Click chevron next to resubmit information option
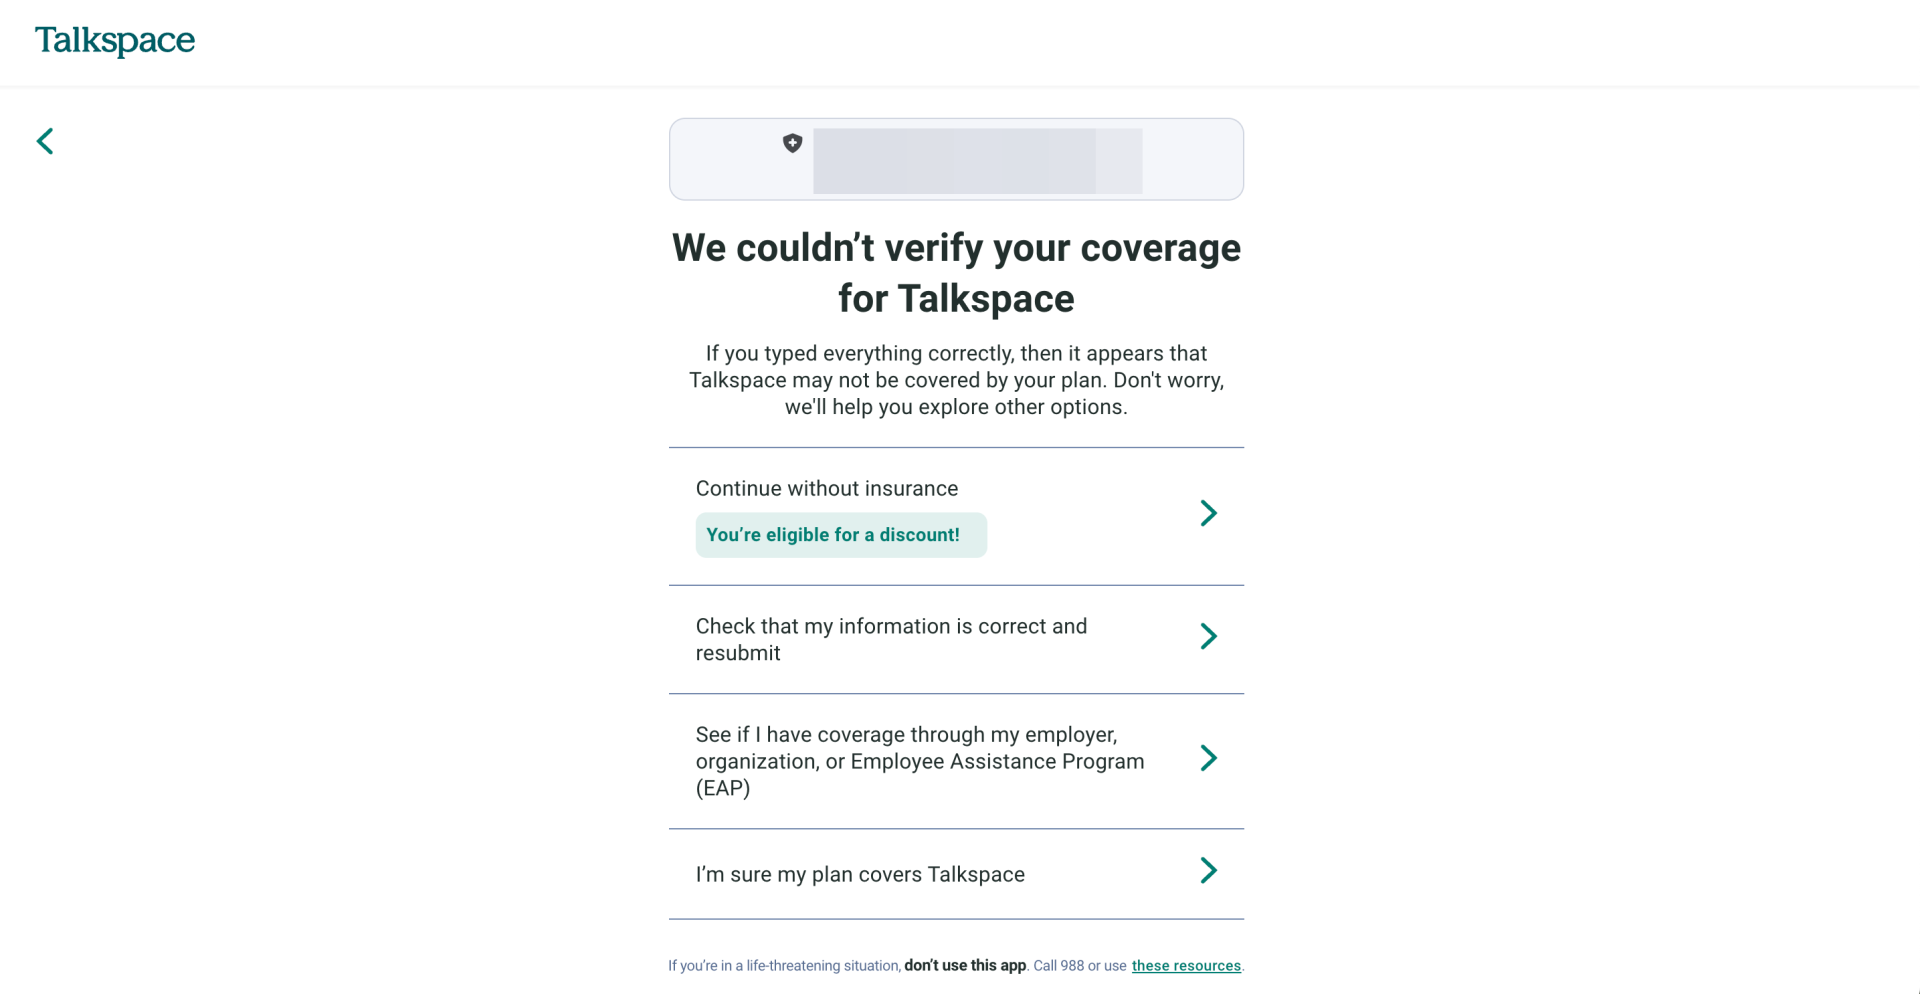The image size is (1920, 994). pos(1208,636)
